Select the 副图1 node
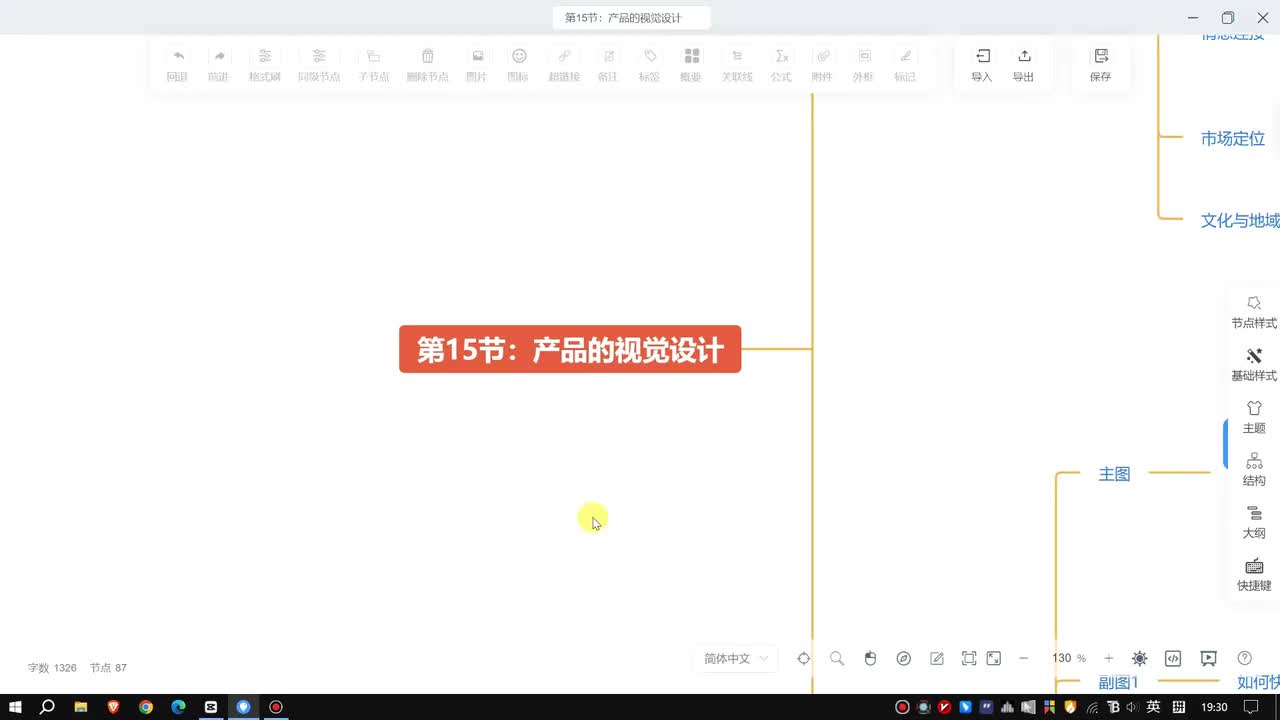Viewport: 1280px width, 720px height. point(1119,683)
